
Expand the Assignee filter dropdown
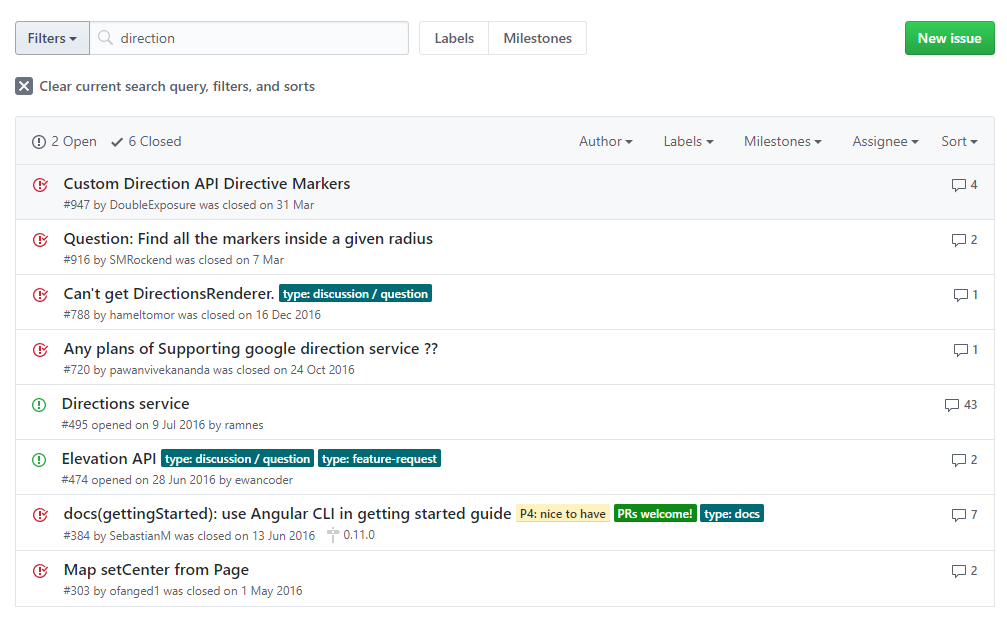[x=885, y=141]
